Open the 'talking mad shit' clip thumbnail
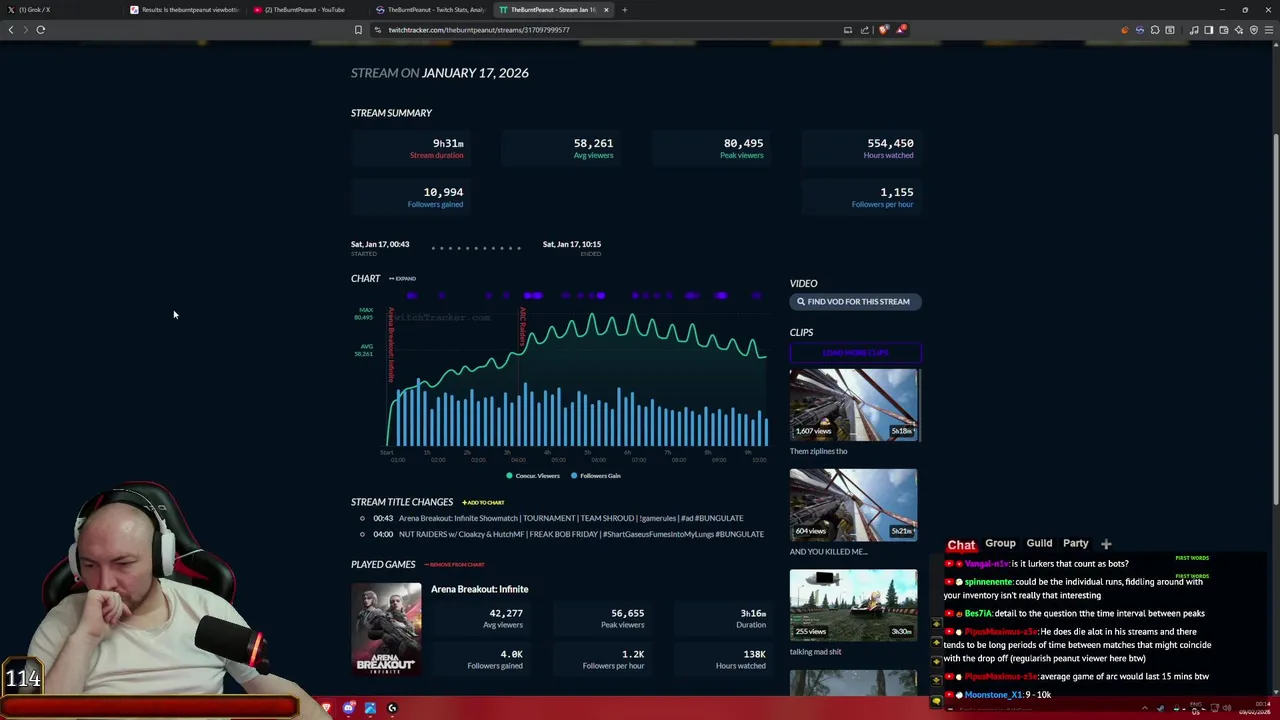 pos(853,605)
